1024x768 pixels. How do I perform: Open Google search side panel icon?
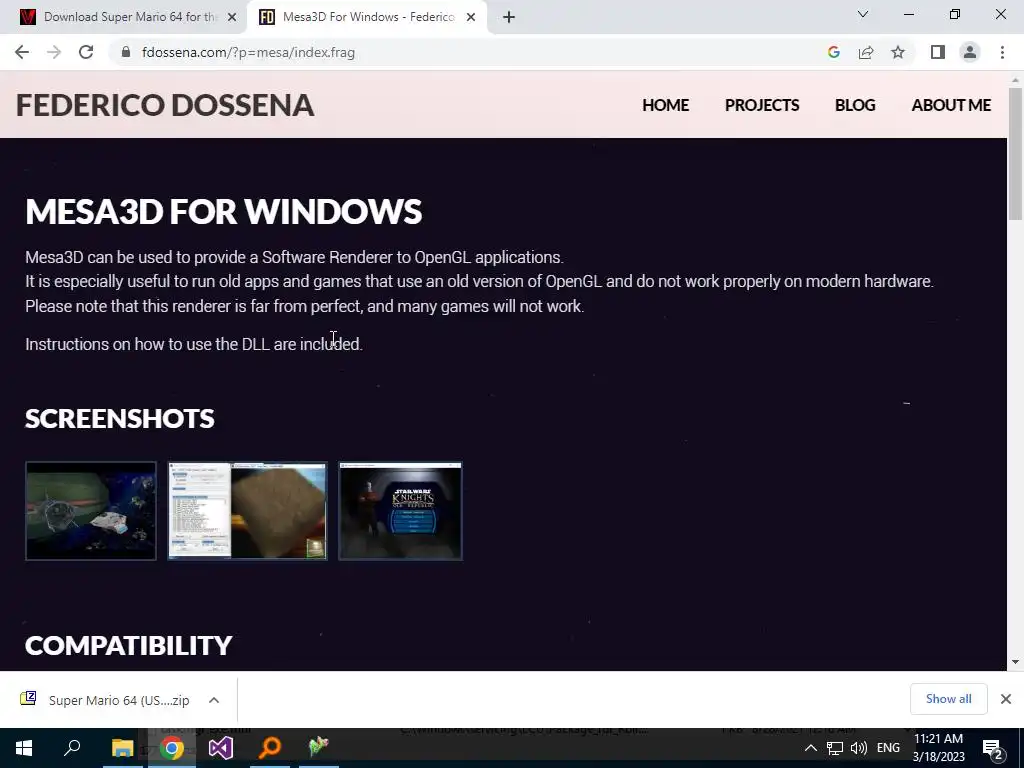point(833,52)
